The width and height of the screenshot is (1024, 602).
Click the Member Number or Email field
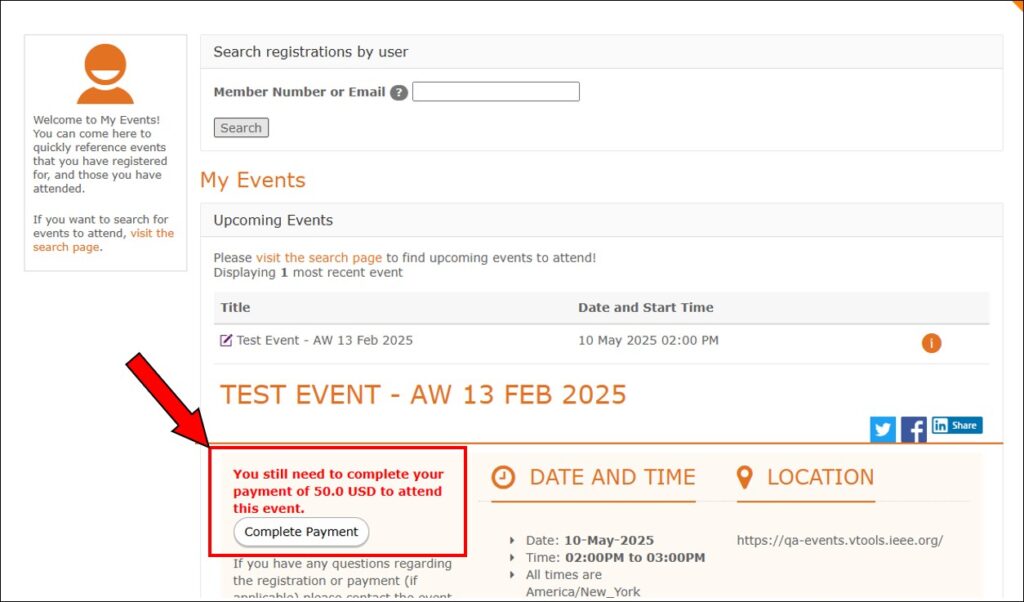[x=496, y=91]
